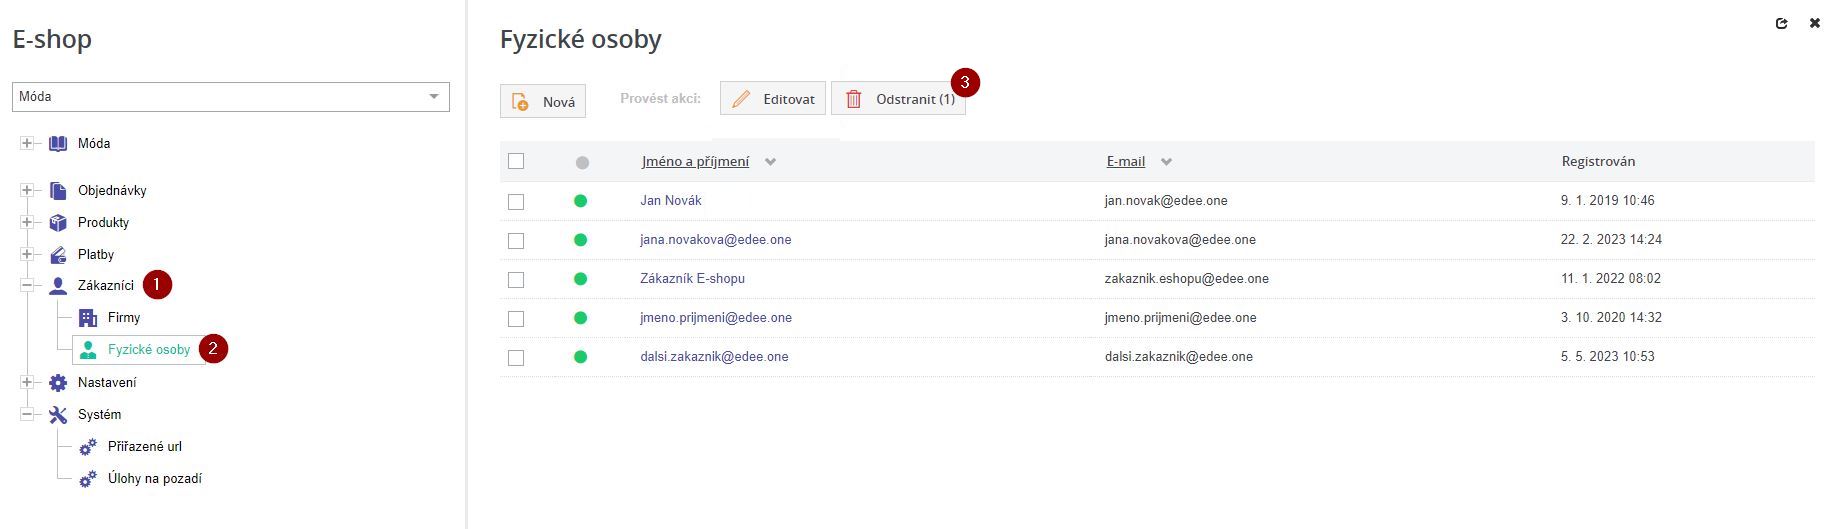This screenshot has width=1841, height=529.
Task: Sort by the E-mail column header
Action: (1125, 161)
